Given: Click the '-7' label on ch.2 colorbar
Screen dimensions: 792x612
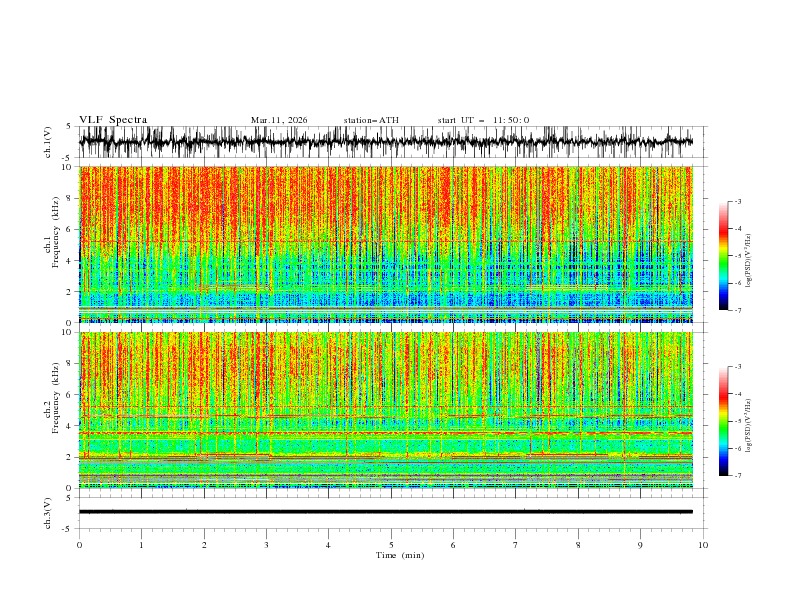Looking at the screenshot, I should pos(738,476).
